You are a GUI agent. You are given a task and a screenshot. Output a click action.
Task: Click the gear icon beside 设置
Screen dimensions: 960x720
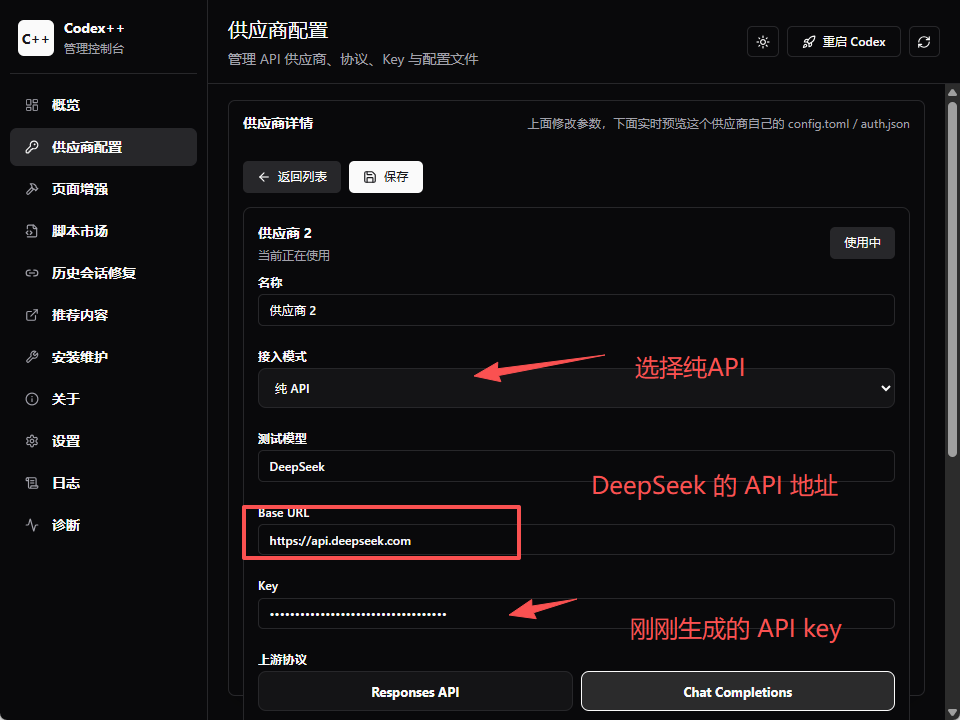point(32,441)
